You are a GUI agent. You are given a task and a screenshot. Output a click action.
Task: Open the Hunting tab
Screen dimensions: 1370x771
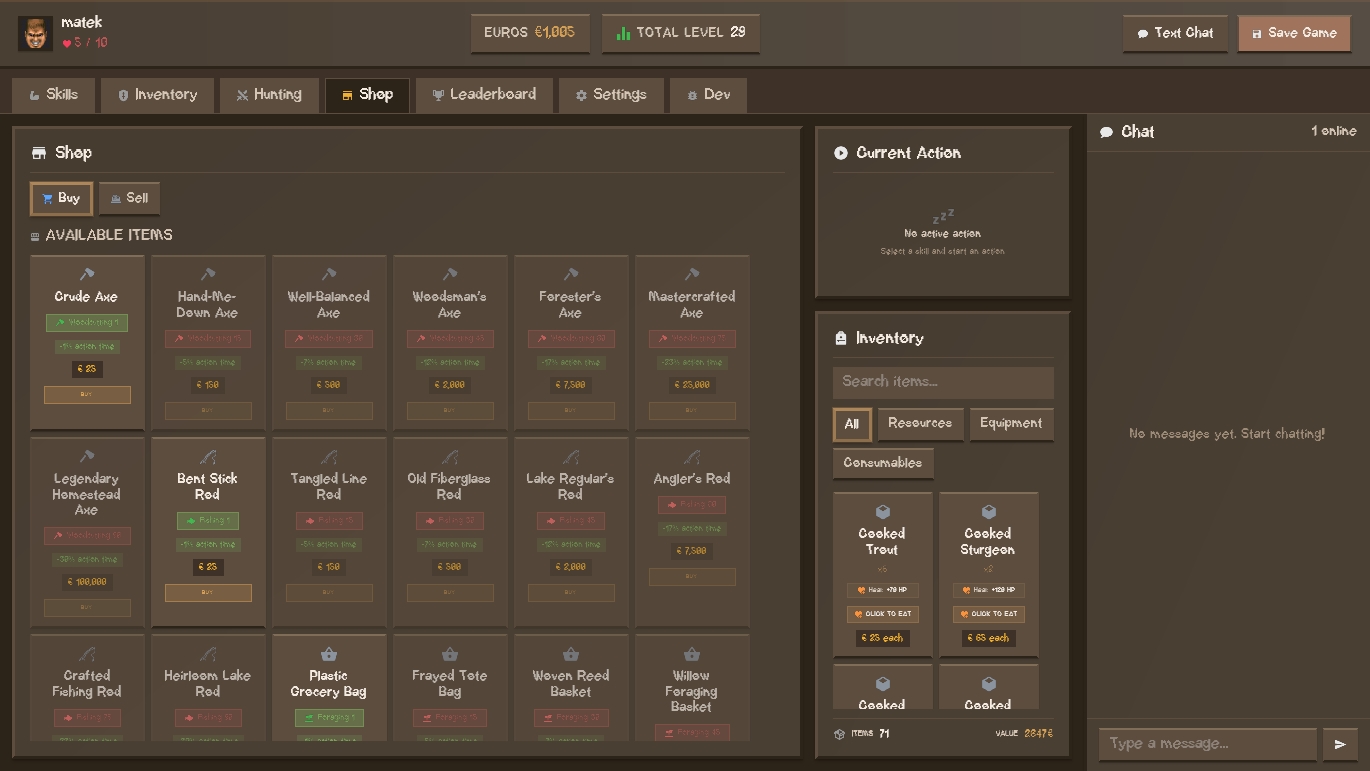coord(269,95)
